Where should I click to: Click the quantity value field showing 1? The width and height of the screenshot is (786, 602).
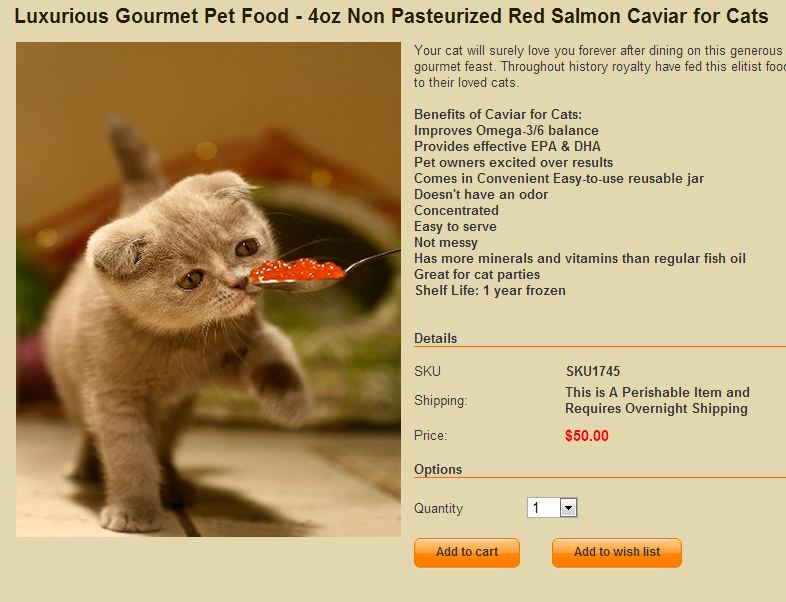click(543, 508)
